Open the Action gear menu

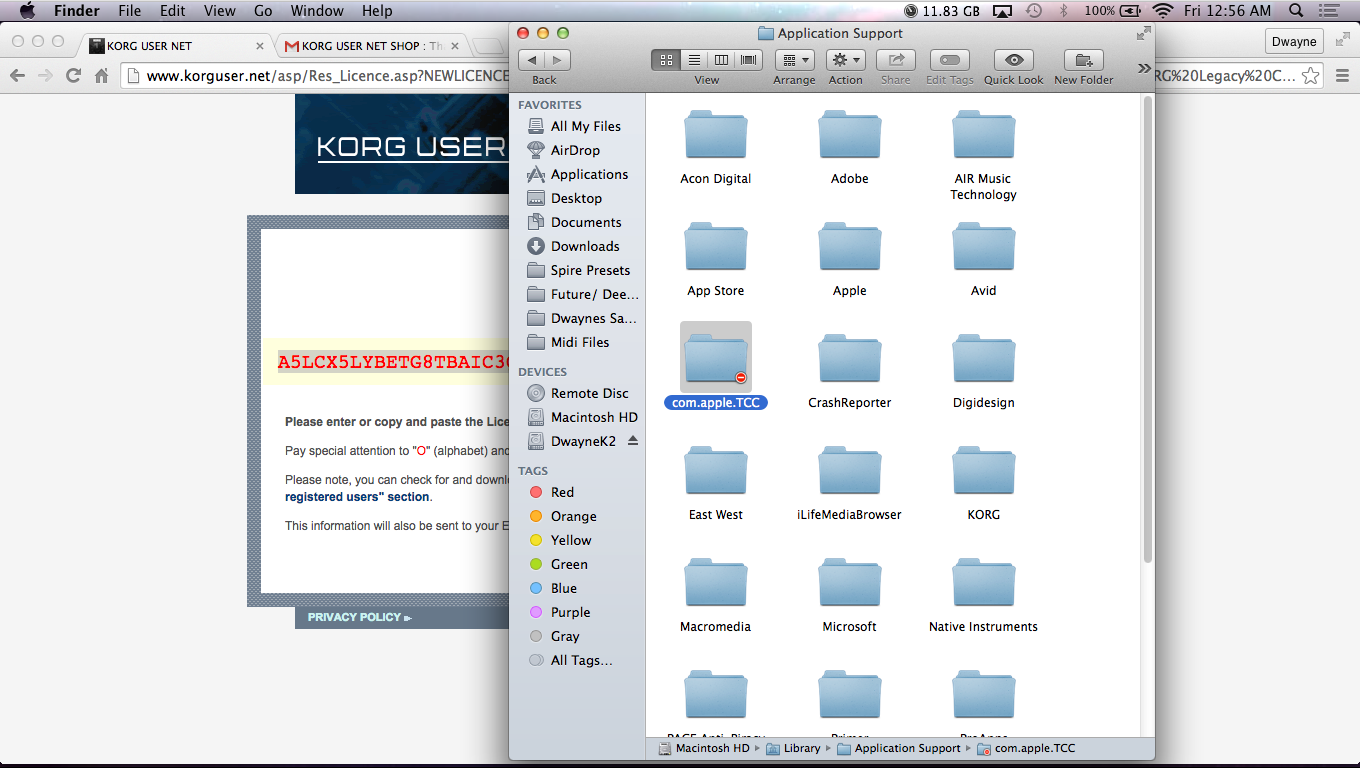[x=845, y=60]
